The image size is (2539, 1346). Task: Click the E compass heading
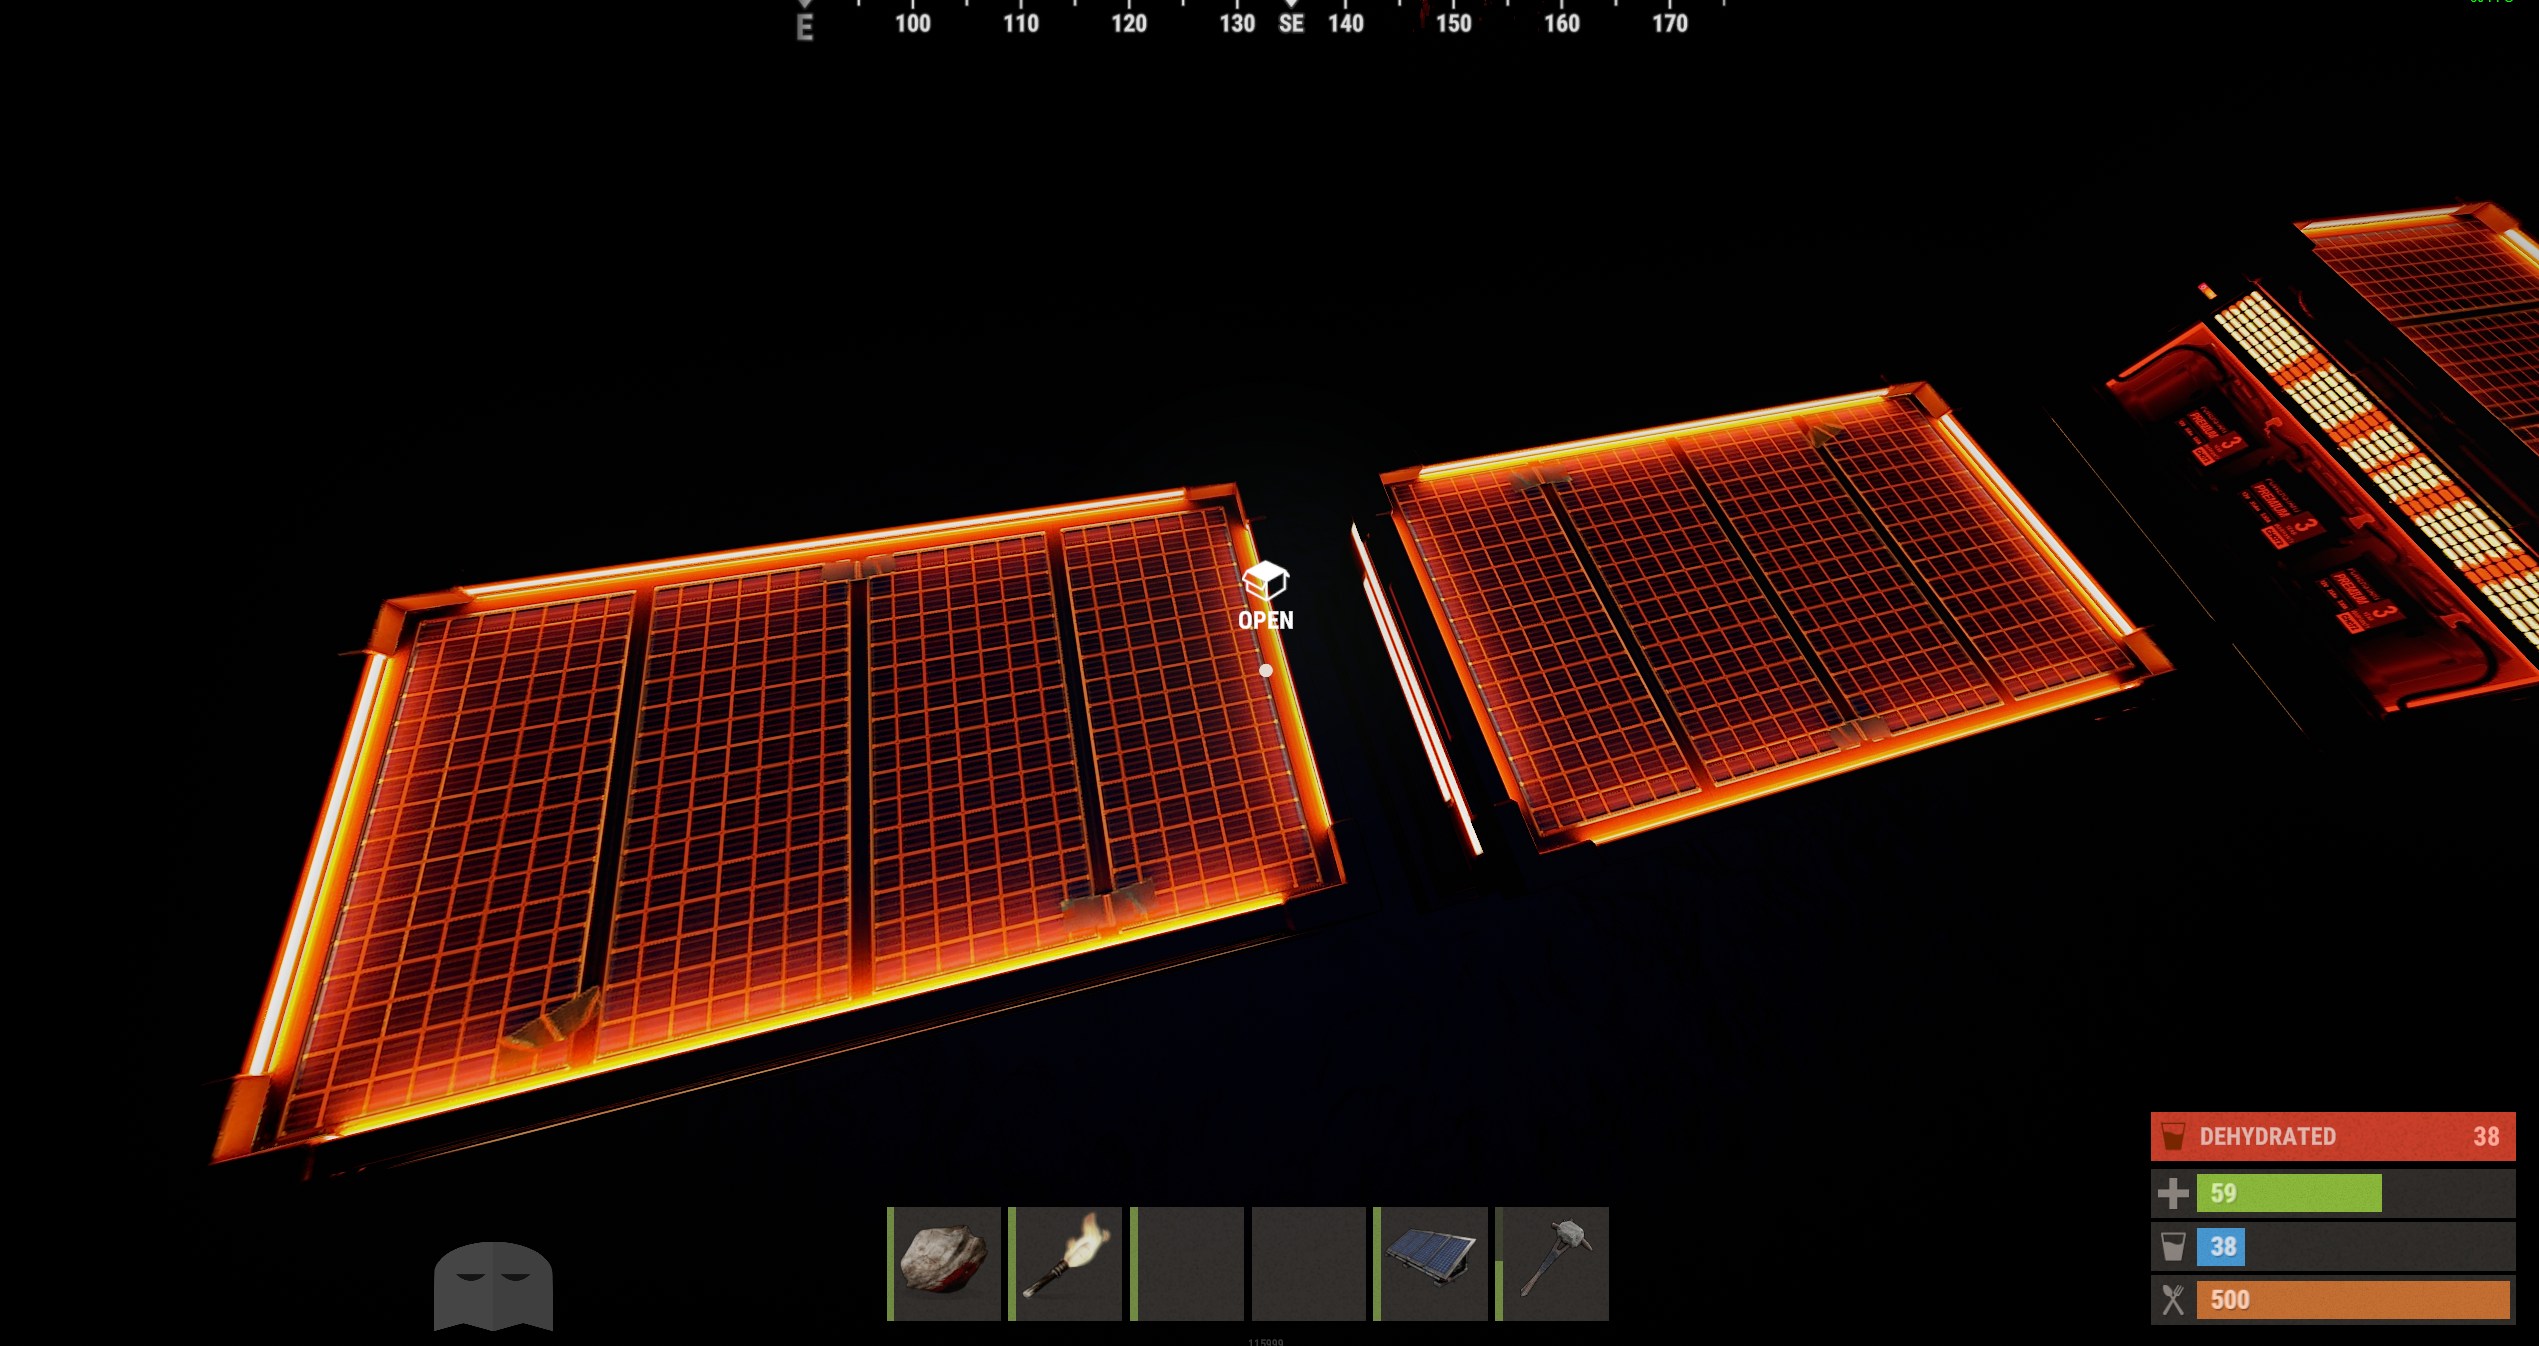click(805, 28)
